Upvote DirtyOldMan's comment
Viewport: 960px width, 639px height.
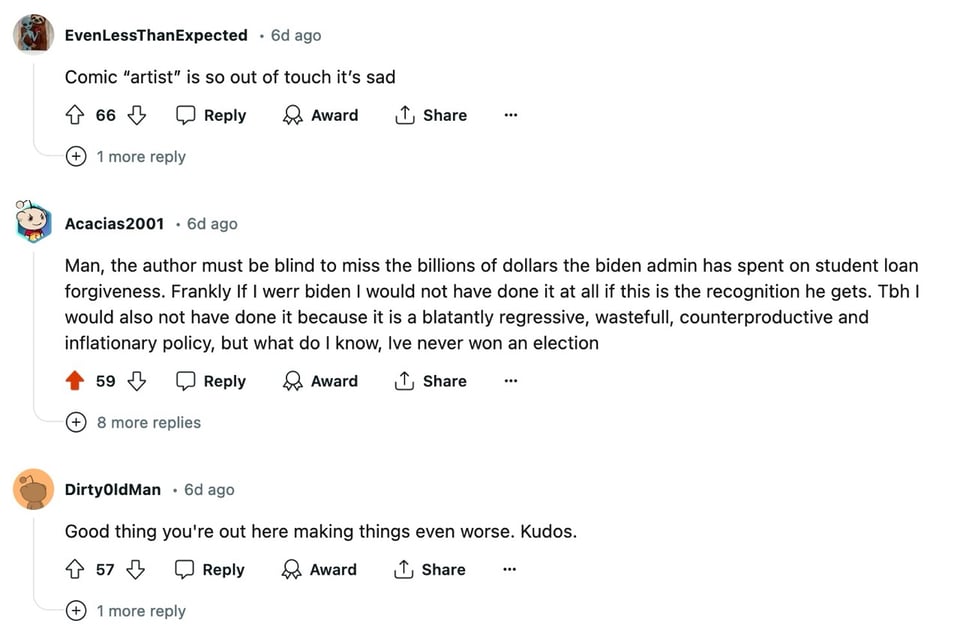pos(75,569)
